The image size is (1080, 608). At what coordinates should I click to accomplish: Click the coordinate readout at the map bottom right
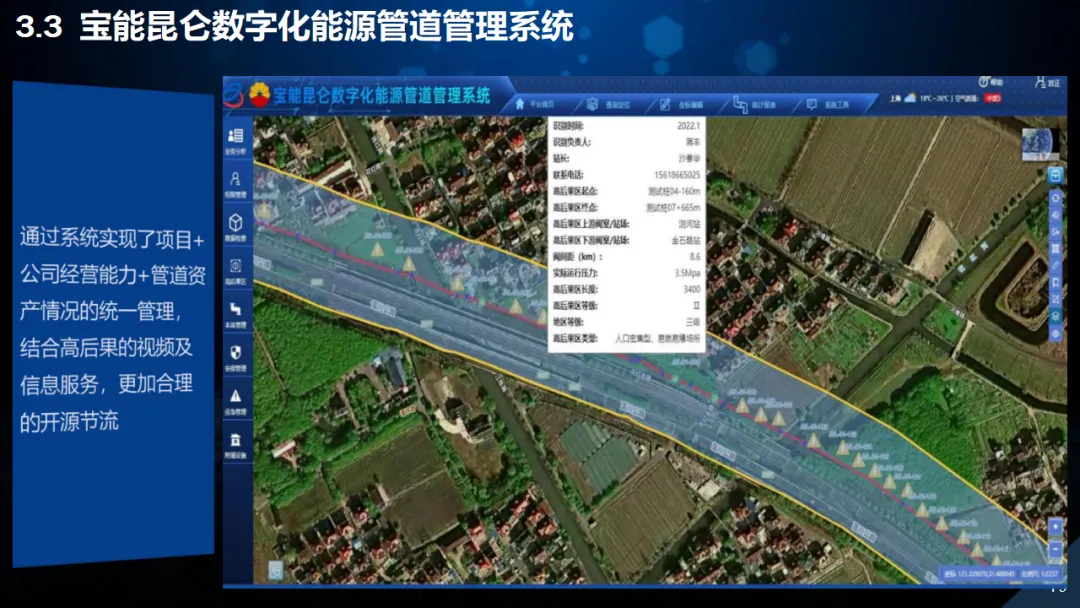[x=980, y=574]
